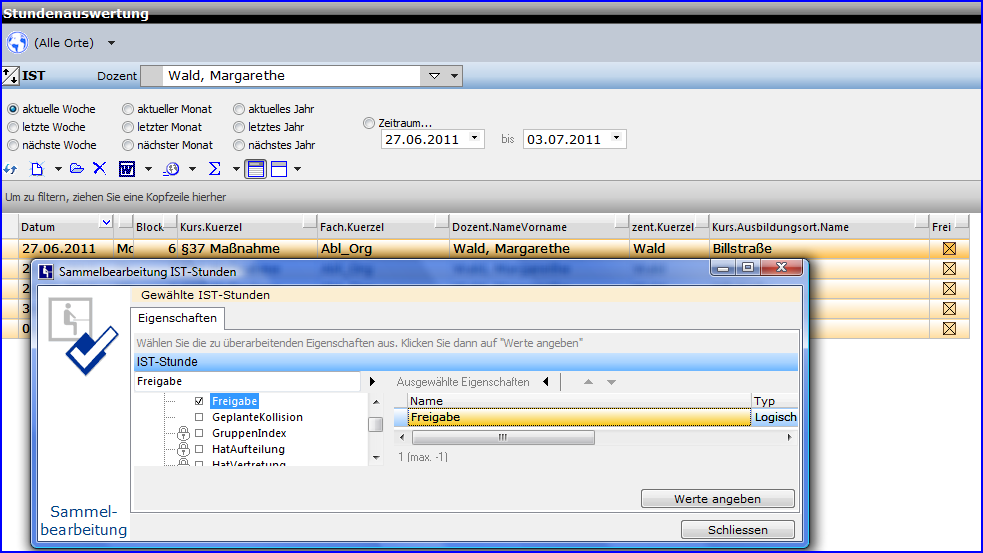Select the nächster Monat radio button
983x553 pixels.
[128, 145]
